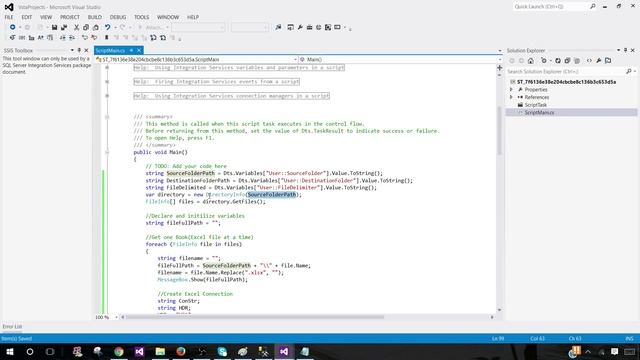This screenshot has height=360, width=640.
Task: Click the Collapse All icon in Solution Explorer
Action: click(x=567, y=61)
